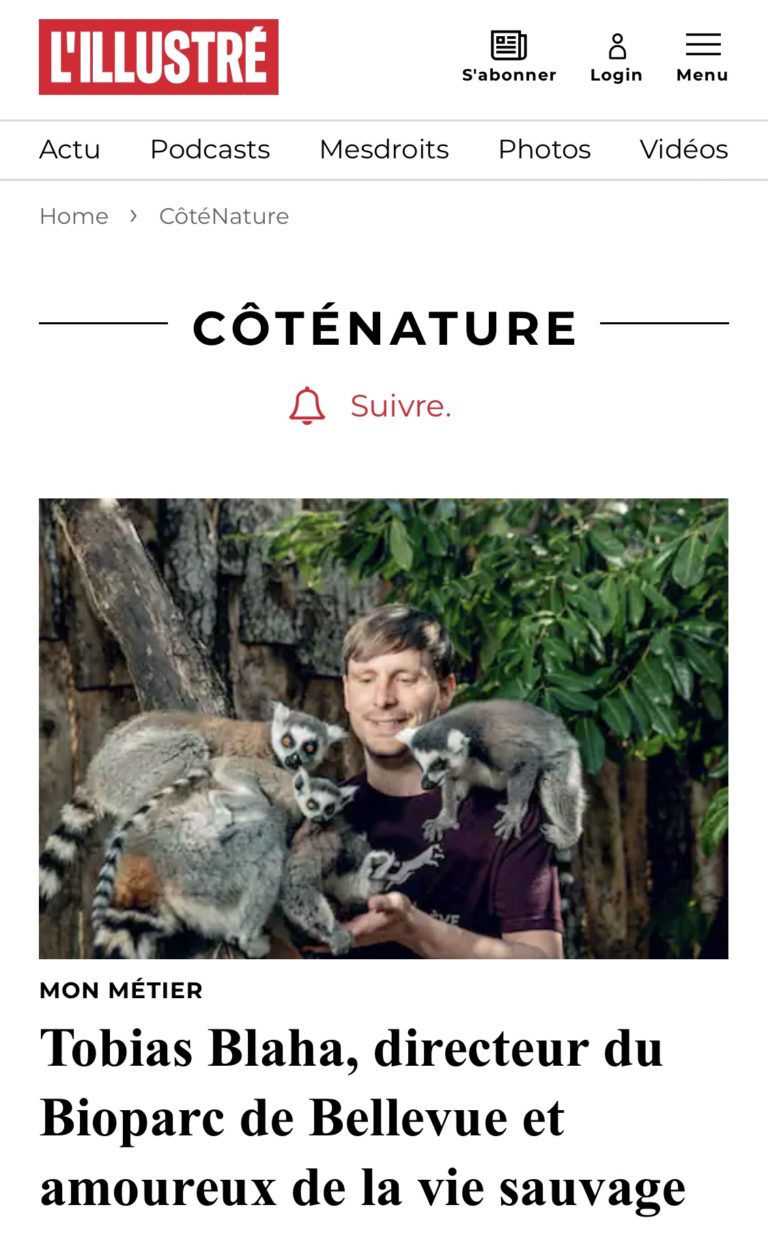Open the hamburger Menu icon
This screenshot has height=1246, width=768.
[703, 45]
